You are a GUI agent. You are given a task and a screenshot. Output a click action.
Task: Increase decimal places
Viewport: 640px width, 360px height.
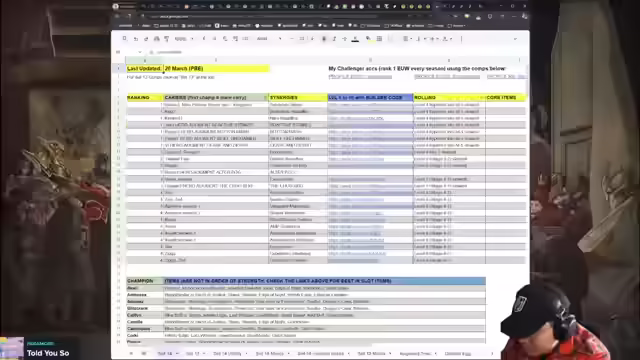point(235,39)
